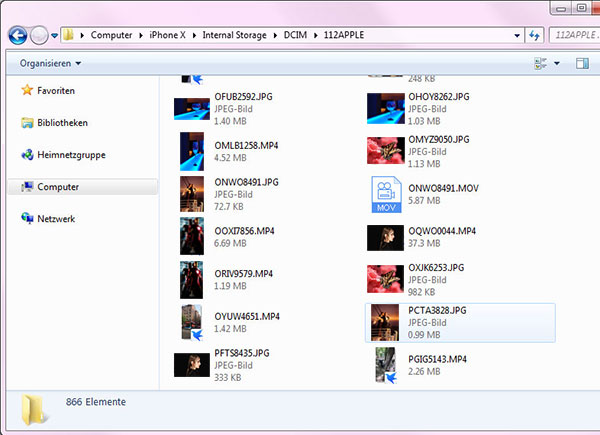Viewport: 600px width, 435px height.
Task: Expand the arrow after DCIM breadcrumb
Action: [316, 36]
